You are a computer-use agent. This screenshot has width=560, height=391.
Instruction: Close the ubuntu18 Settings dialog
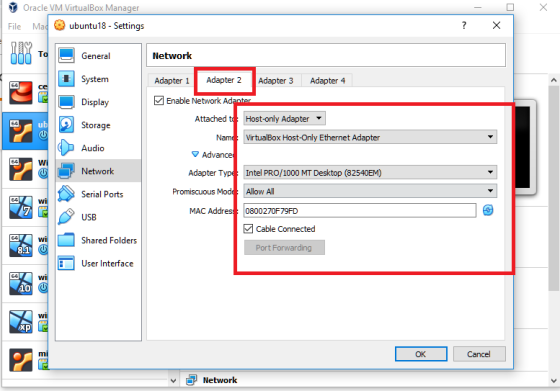(x=496, y=25)
